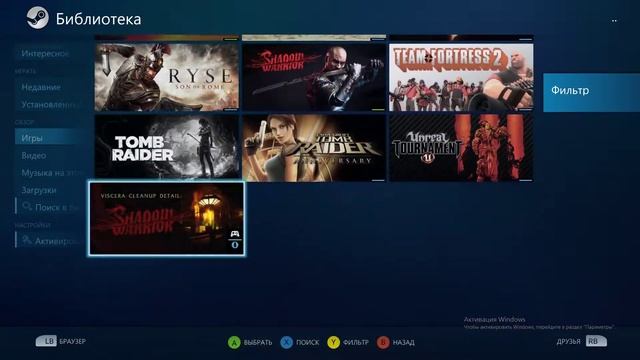This screenshot has width=640, height=360.
Task: Click the red B button icon
Action: tap(383, 342)
